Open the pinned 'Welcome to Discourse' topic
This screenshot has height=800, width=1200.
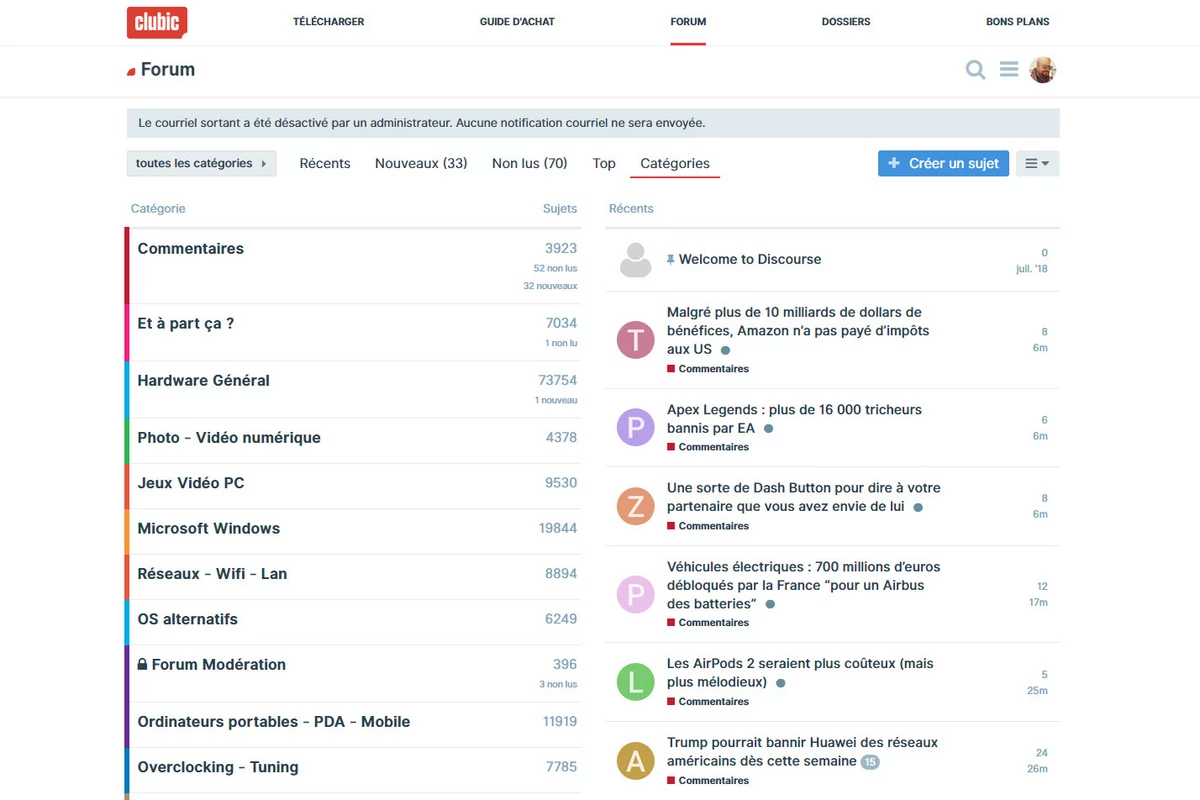[750, 260]
